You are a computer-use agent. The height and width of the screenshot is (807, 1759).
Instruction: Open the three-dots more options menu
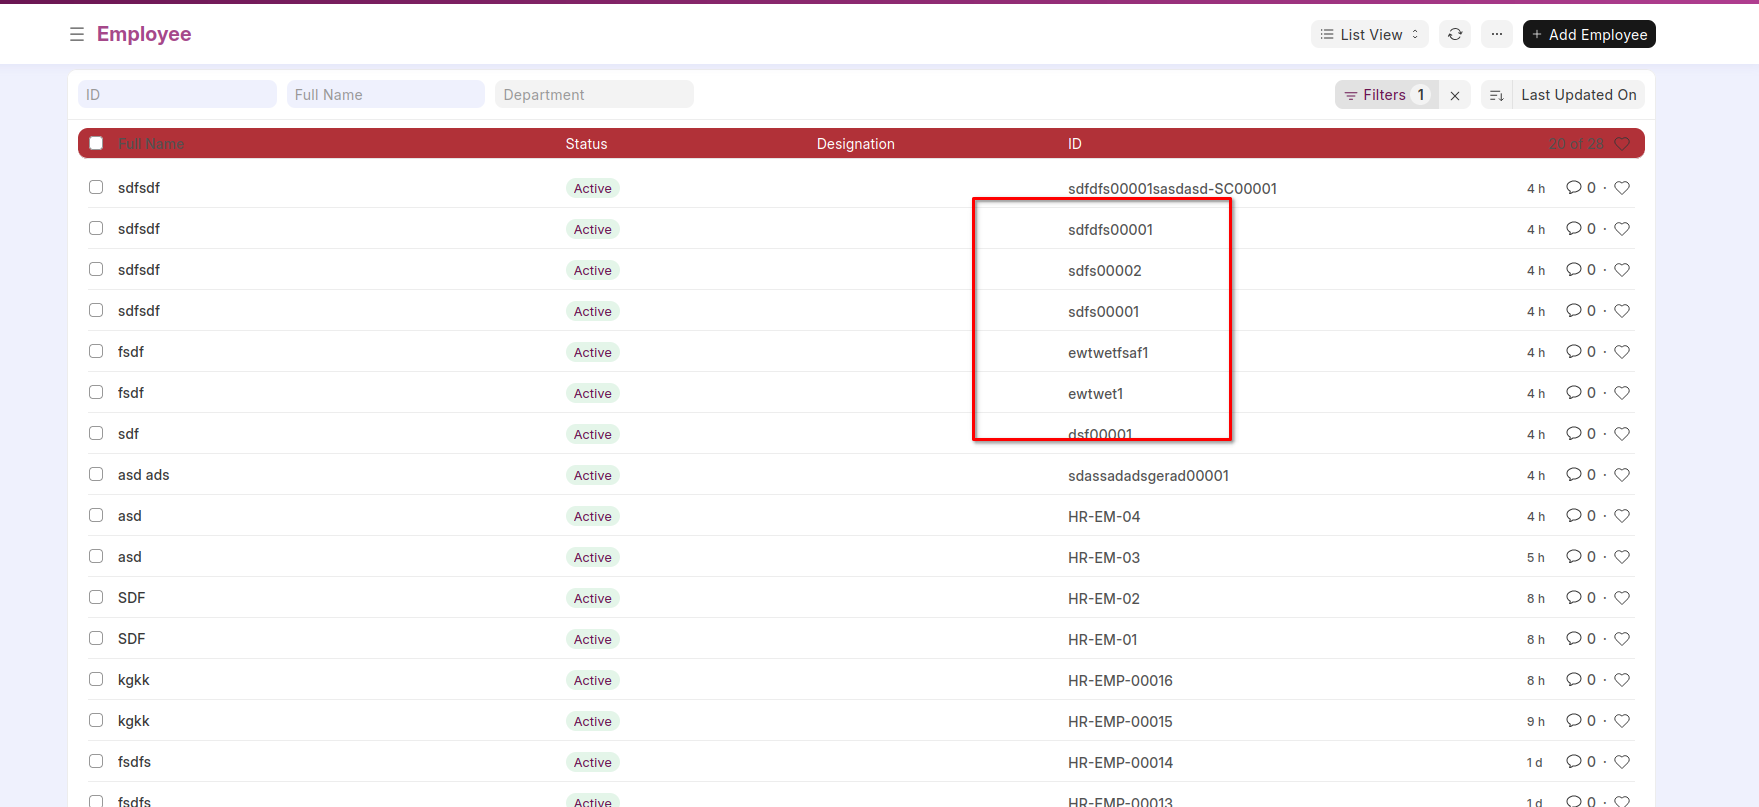[1496, 34]
